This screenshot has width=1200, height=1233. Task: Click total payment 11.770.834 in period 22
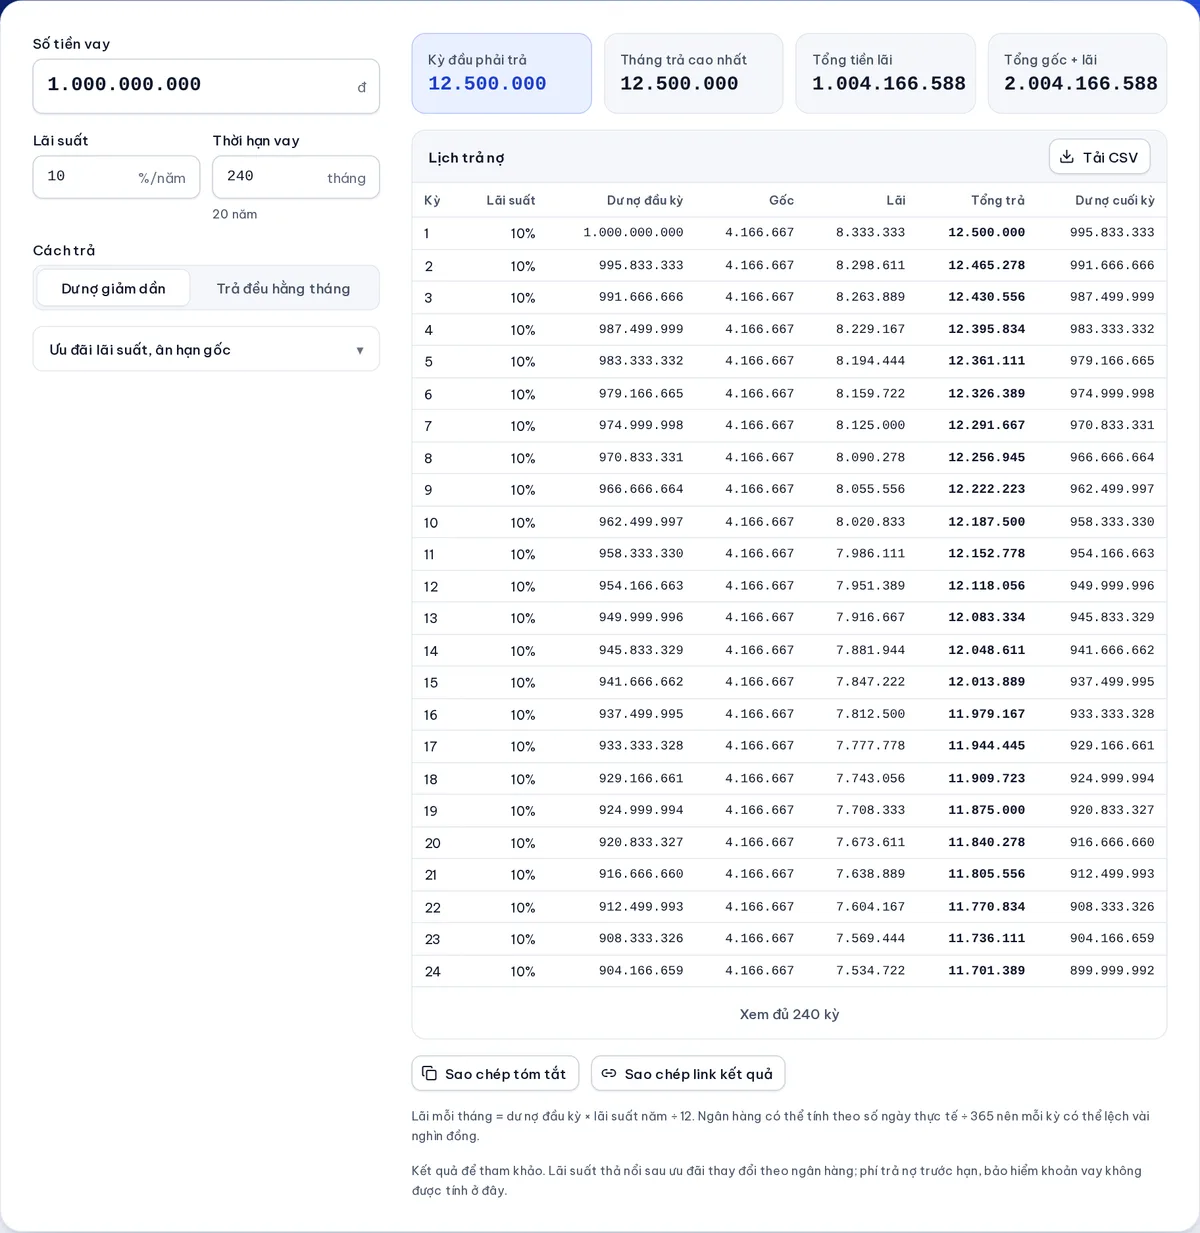click(986, 907)
